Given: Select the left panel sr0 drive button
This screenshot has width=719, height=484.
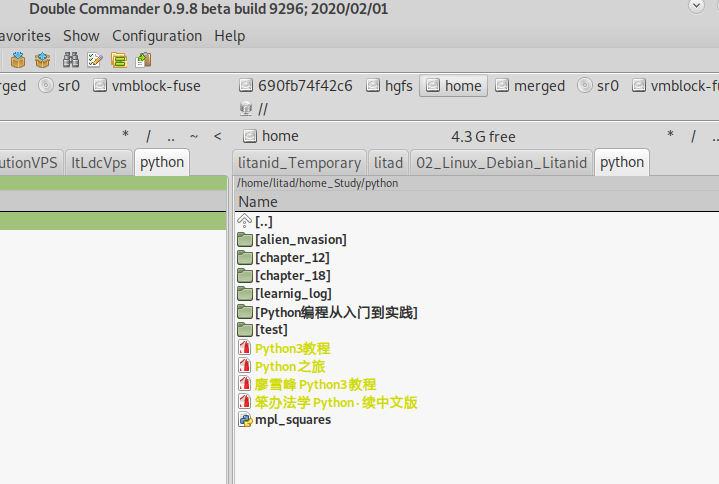Looking at the screenshot, I should [x=59, y=86].
